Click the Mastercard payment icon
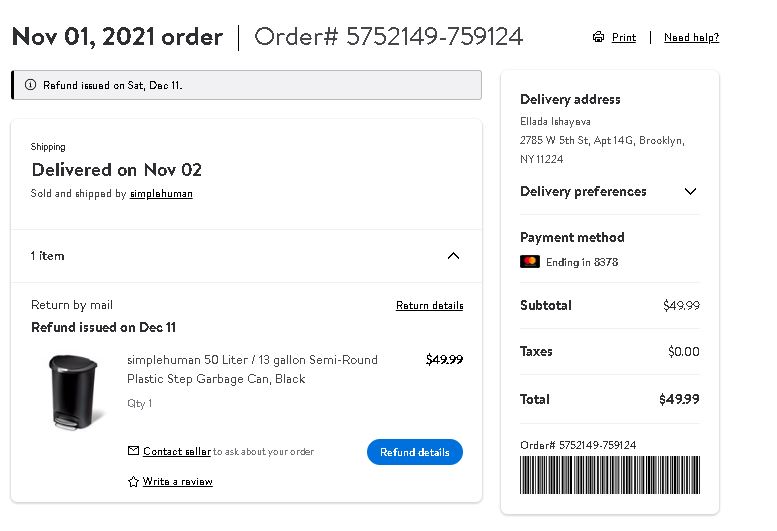 [530, 262]
